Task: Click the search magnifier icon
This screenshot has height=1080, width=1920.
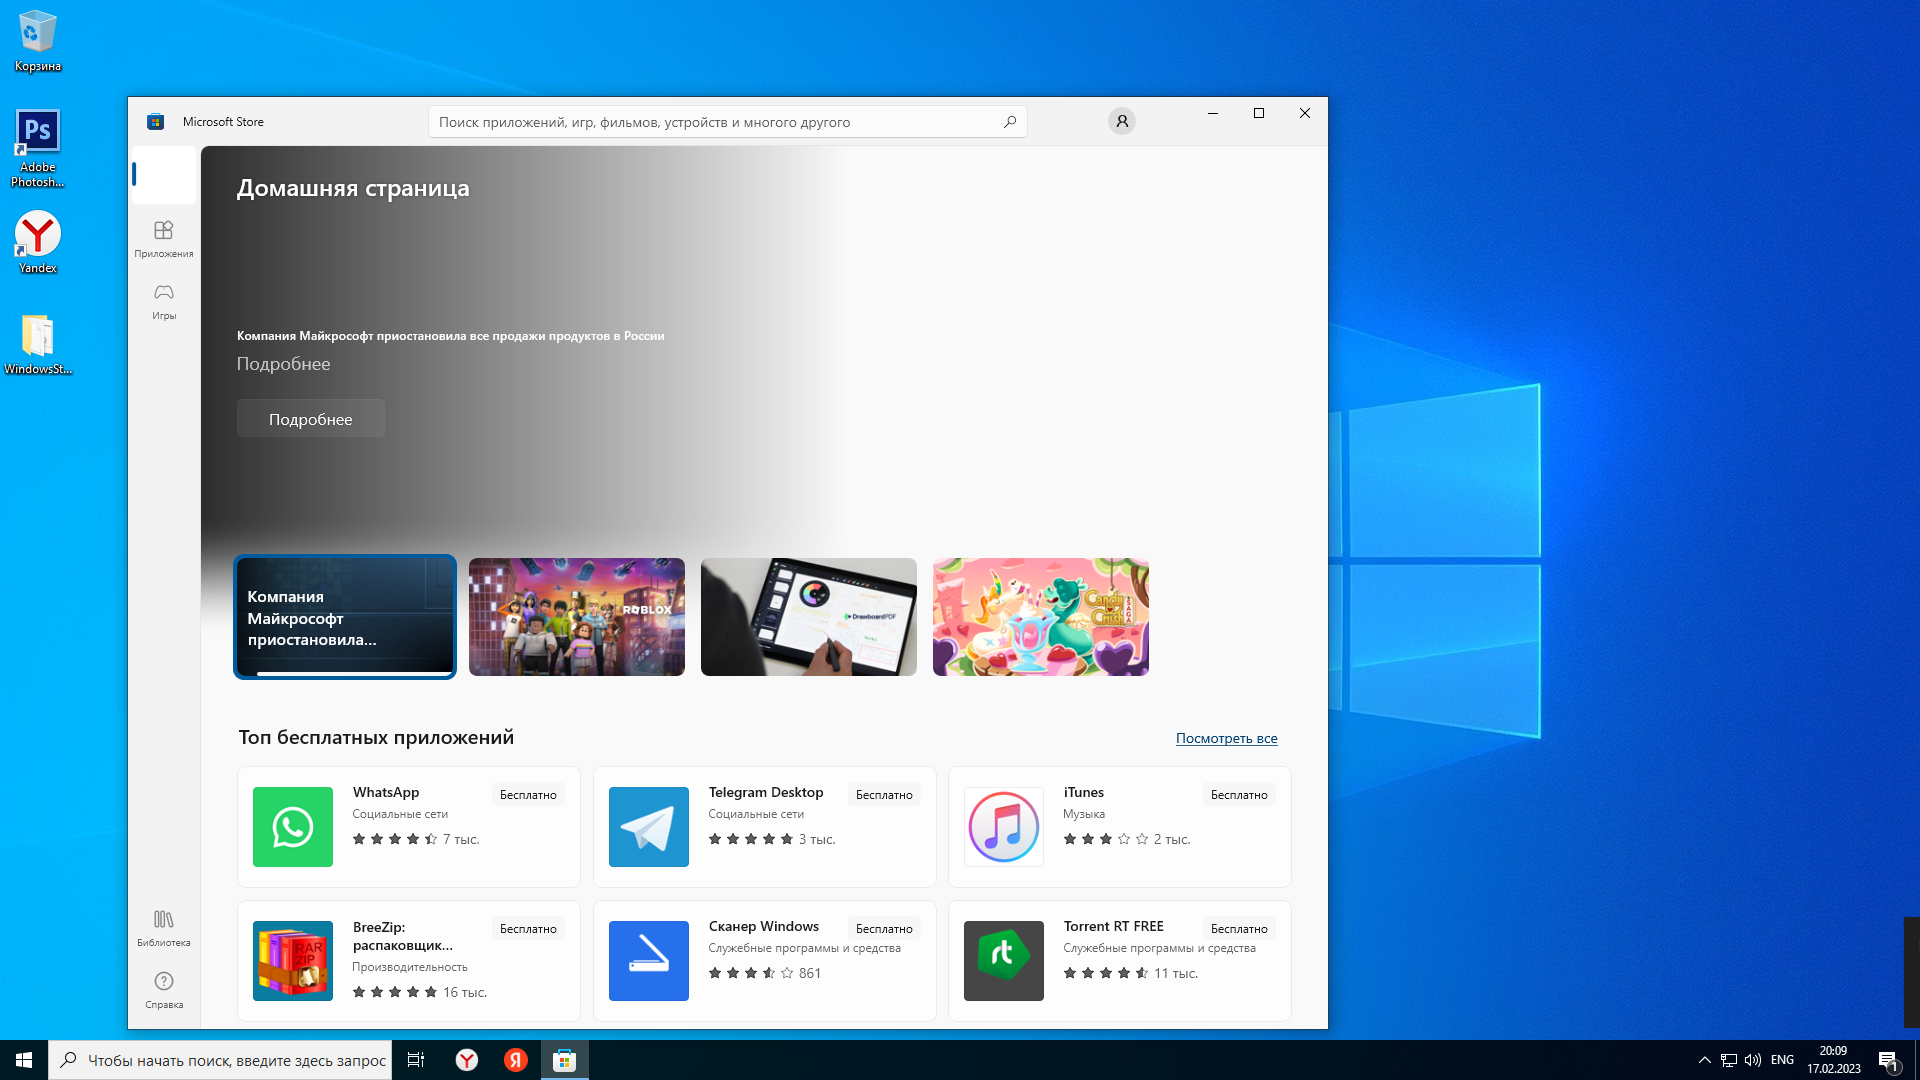Action: pos(1010,122)
